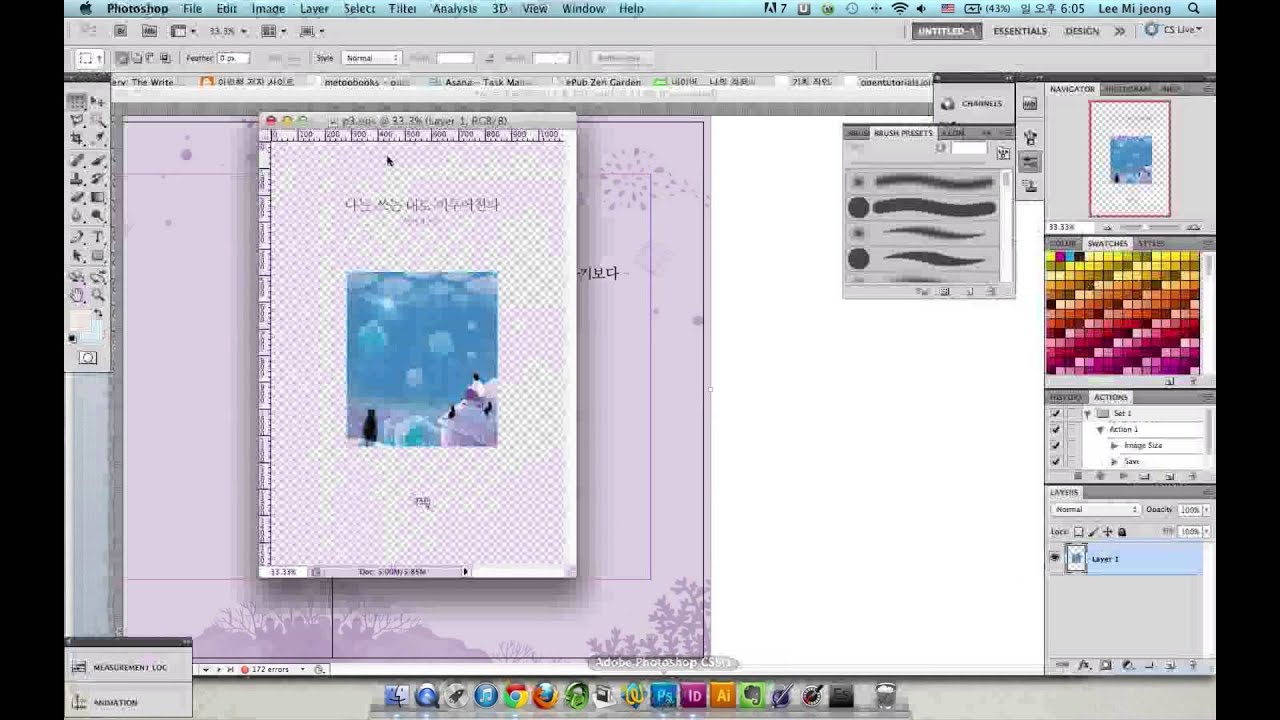Switch to the Swatches tab
The width and height of the screenshot is (1280, 720).
pos(1107,243)
